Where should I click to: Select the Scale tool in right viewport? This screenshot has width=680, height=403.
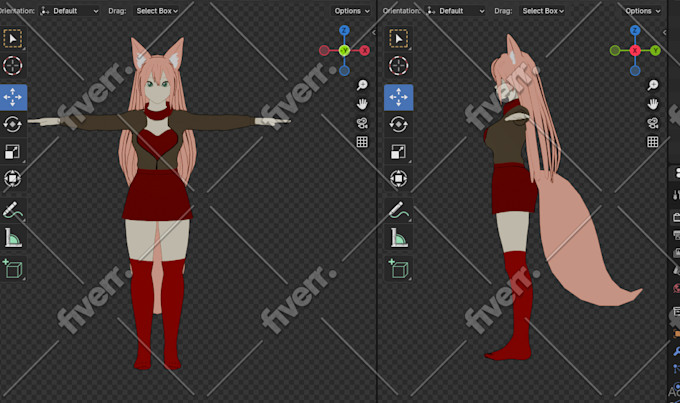pyautogui.click(x=399, y=152)
